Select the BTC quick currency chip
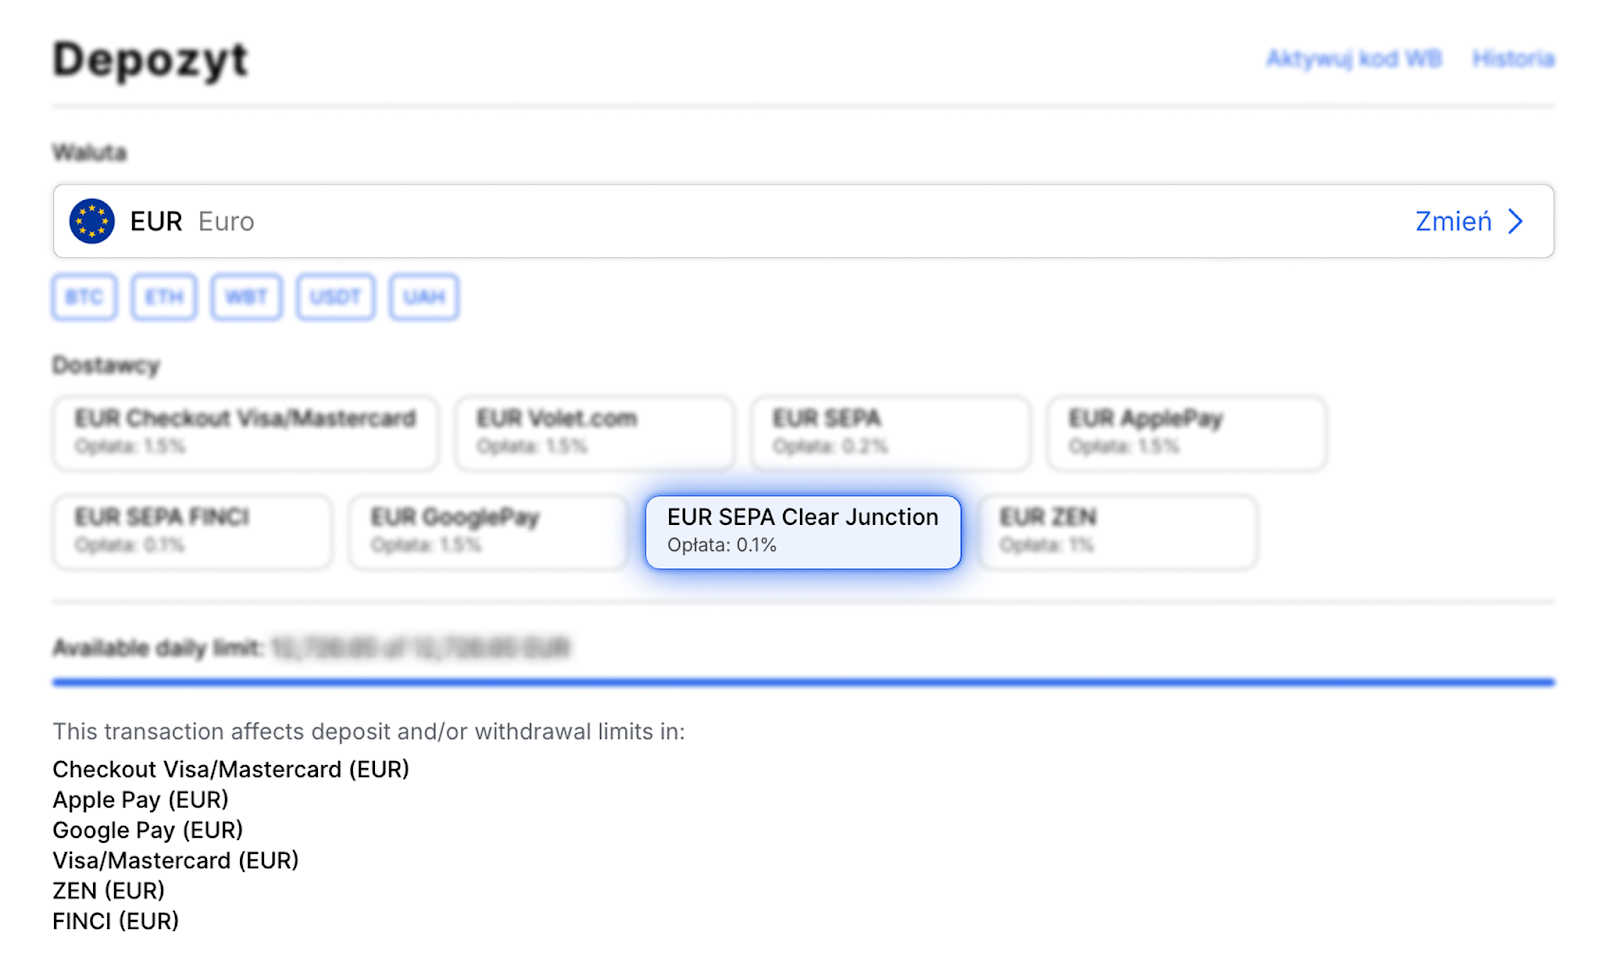 point(84,297)
